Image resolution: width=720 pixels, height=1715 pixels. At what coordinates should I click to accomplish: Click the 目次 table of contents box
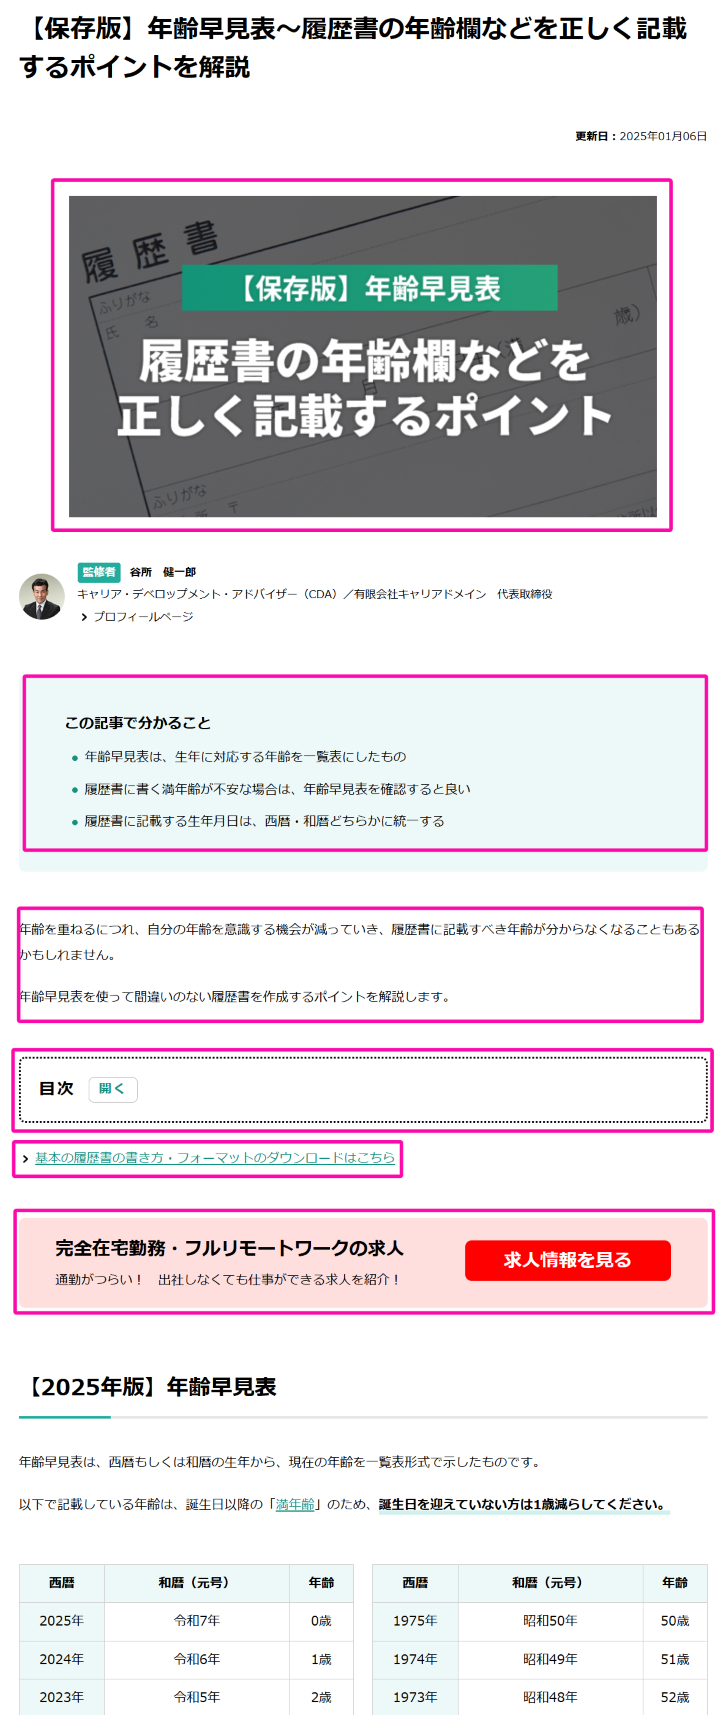point(363,1090)
